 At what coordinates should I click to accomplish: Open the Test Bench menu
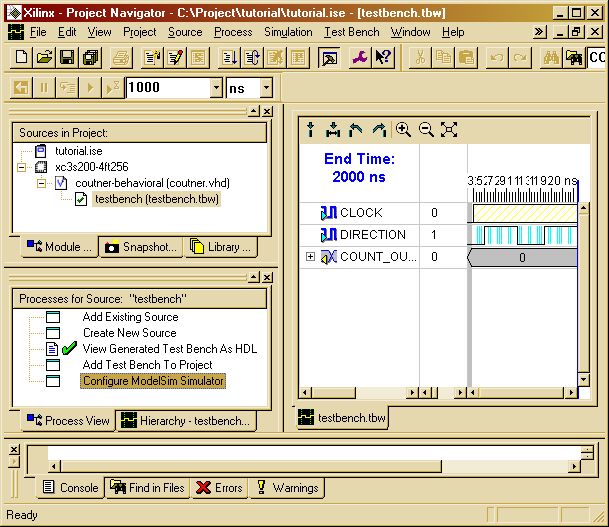351,32
